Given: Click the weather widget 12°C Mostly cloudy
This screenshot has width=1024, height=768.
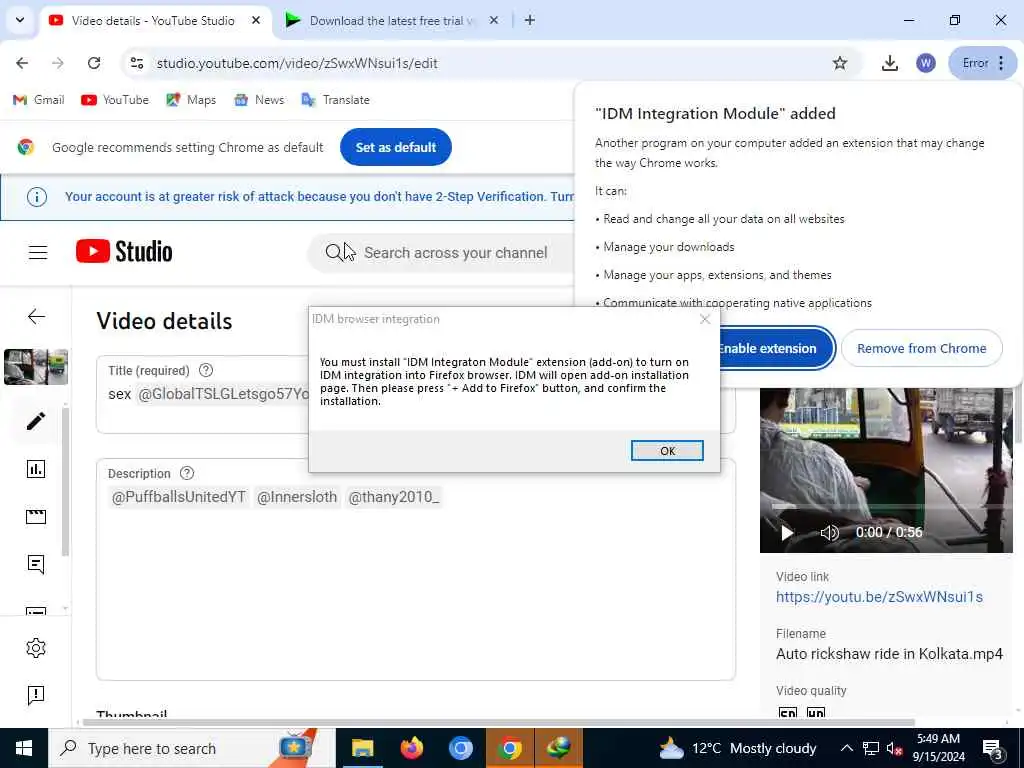Looking at the screenshot, I should click(737, 748).
